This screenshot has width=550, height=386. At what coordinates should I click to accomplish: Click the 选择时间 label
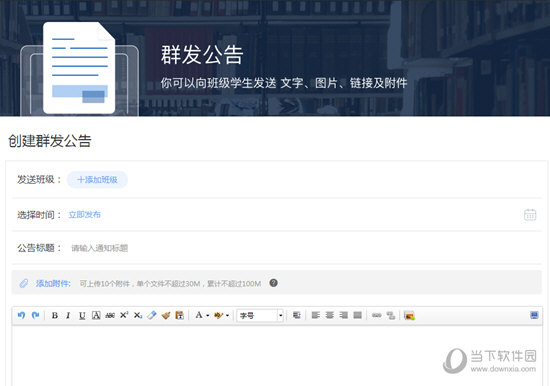pyautogui.click(x=39, y=214)
